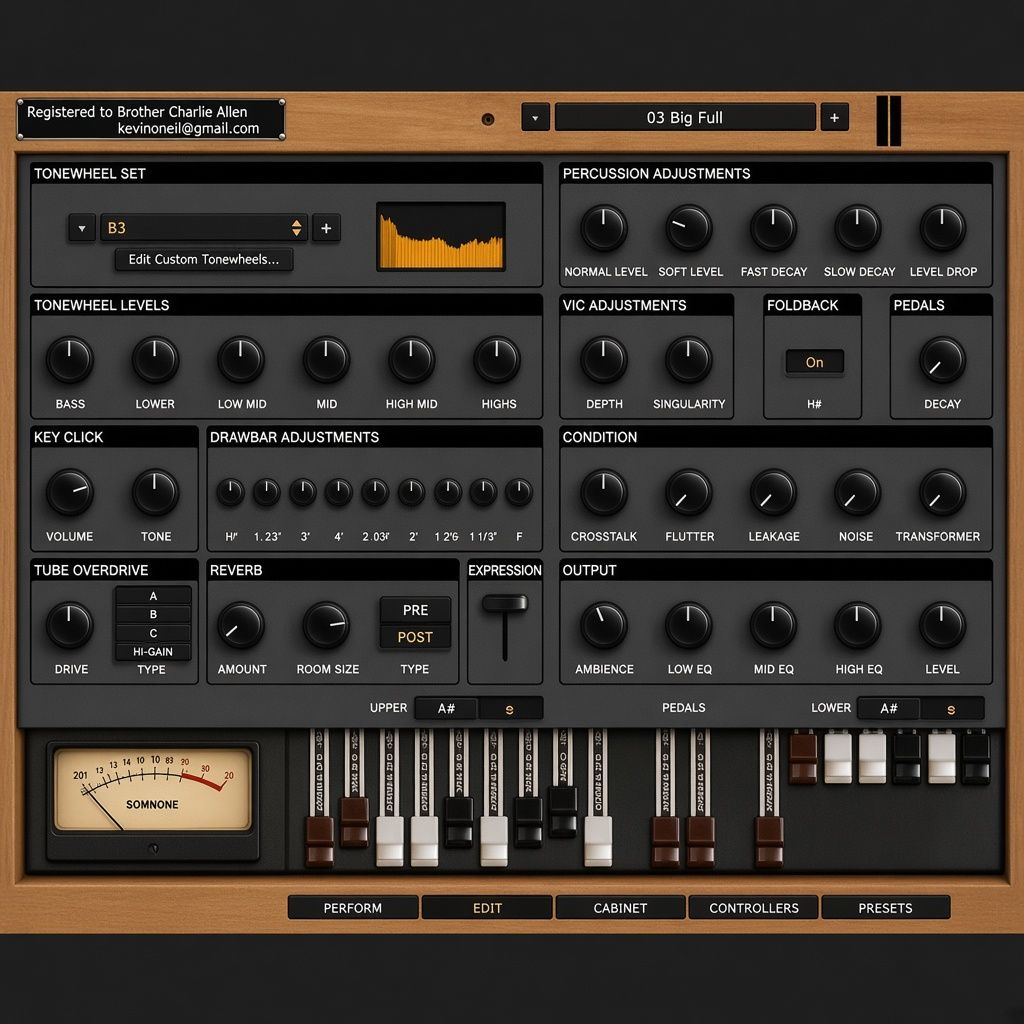
Task: Click Edit Custom Tonewheels button
Action: tap(204, 259)
